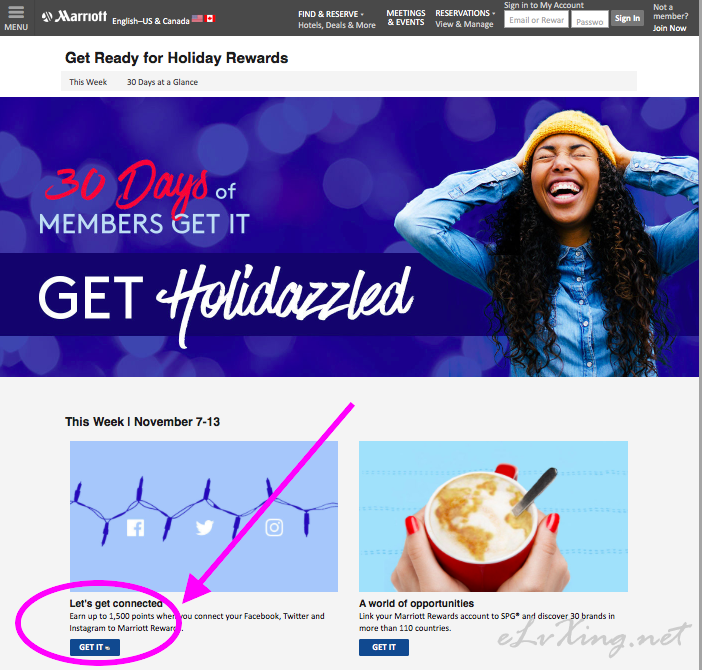Focus the Email or Rewards number field
The width and height of the screenshot is (702, 670).
point(536,19)
